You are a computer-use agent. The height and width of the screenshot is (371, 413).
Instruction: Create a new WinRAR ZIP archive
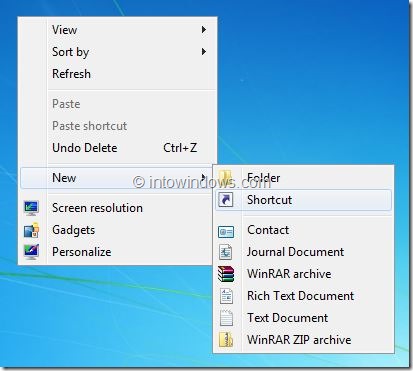(x=303, y=340)
